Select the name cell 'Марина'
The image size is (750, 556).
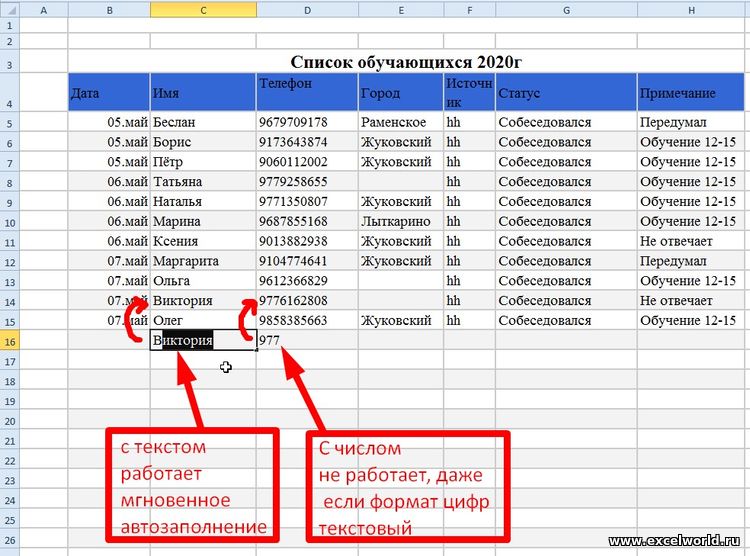(203, 222)
